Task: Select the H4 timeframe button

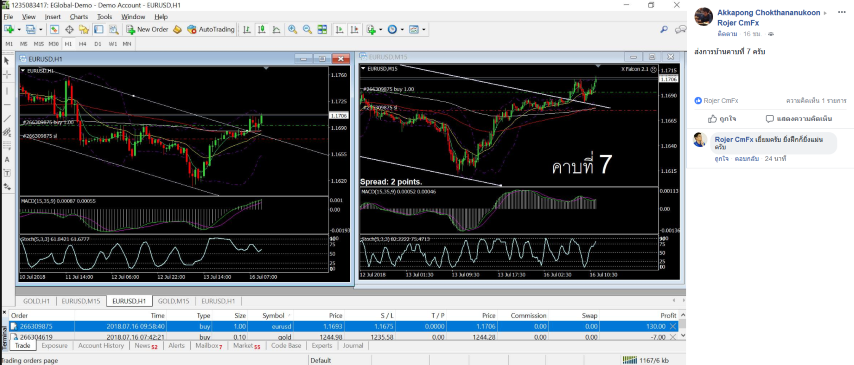Action: pyautogui.click(x=82, y=43)
